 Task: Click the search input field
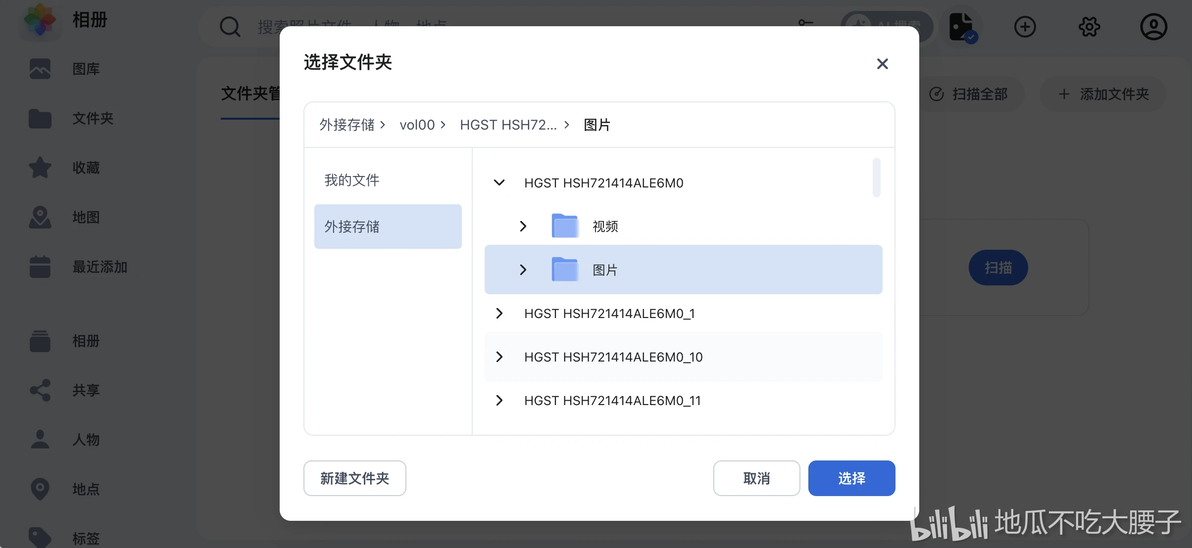point(517,27)
